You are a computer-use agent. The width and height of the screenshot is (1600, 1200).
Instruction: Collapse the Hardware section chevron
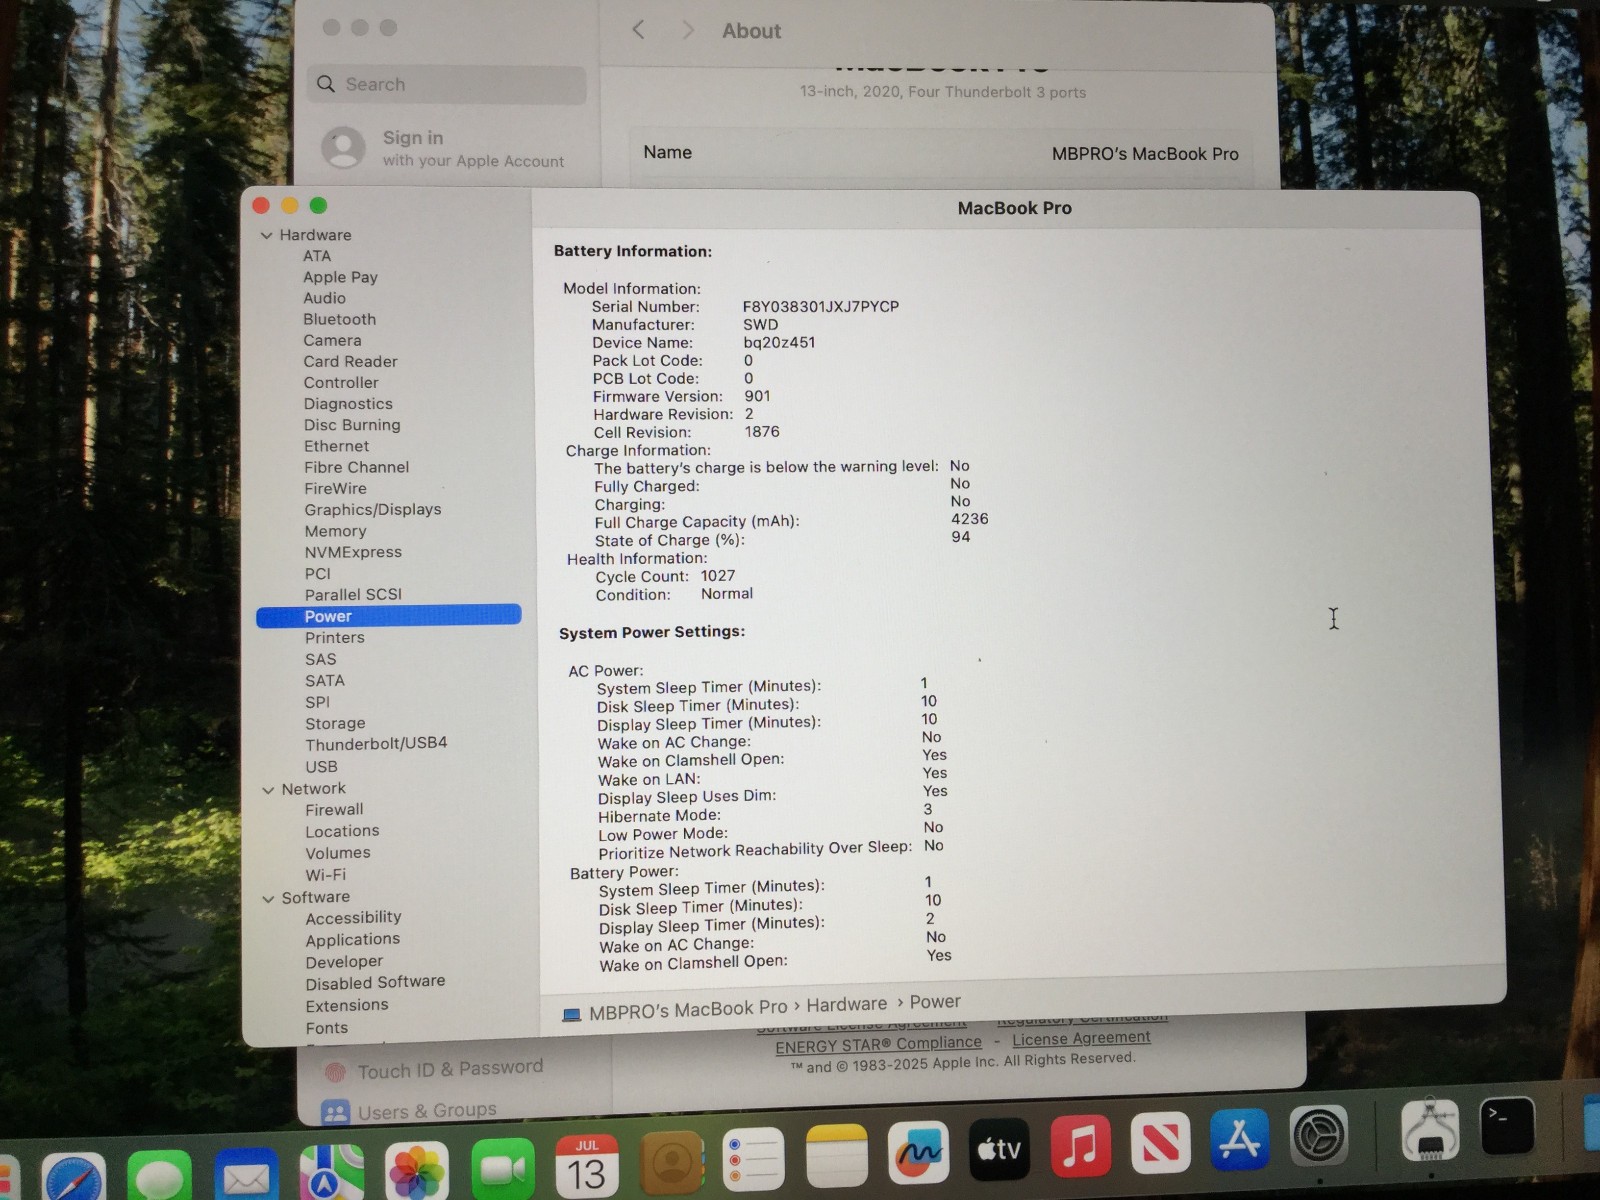tap(267, 236)
